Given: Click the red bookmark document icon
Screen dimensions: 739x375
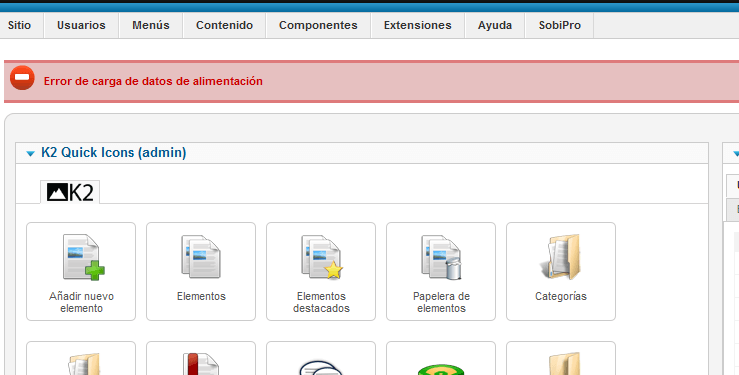Looking at the screenshot, I should coord(201,364).
